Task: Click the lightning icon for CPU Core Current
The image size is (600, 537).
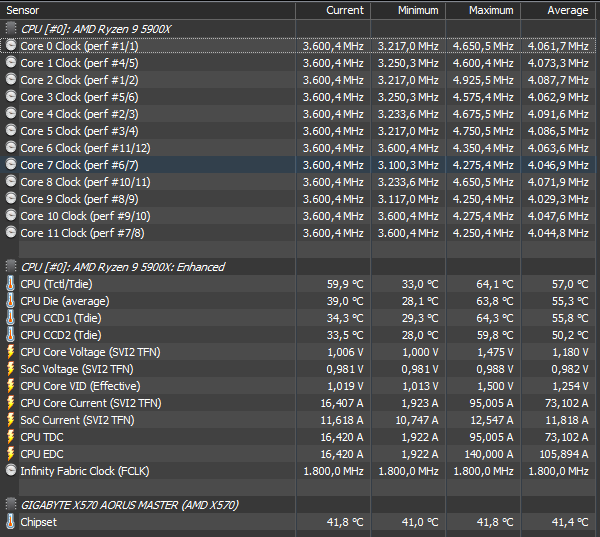Action: tap(11, 403)
